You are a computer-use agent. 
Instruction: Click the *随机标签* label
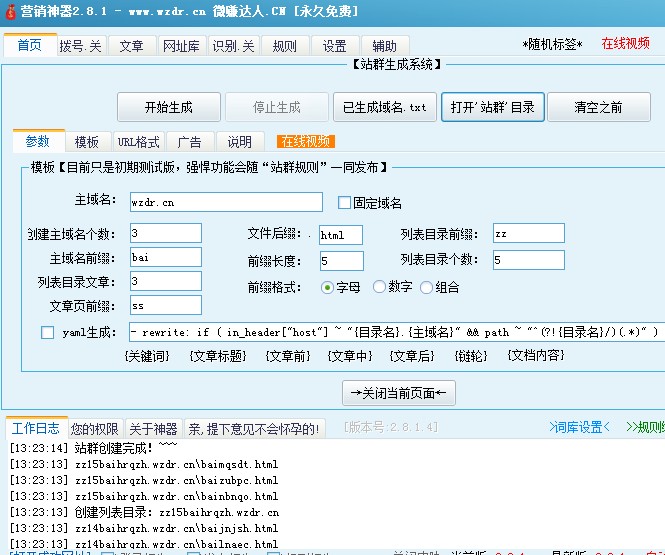552,44
